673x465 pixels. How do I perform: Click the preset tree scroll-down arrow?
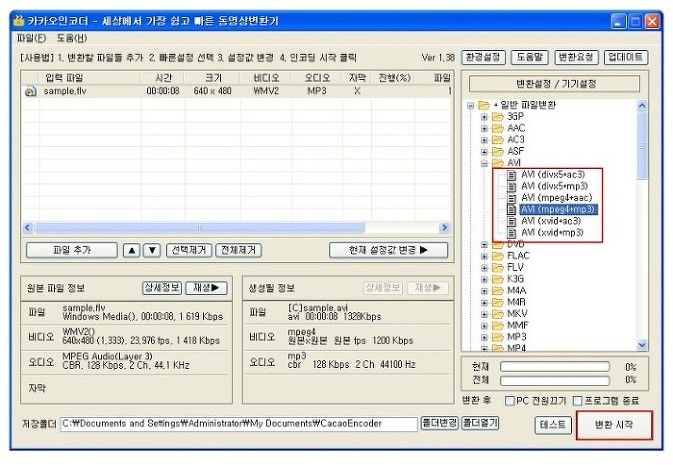642,345
